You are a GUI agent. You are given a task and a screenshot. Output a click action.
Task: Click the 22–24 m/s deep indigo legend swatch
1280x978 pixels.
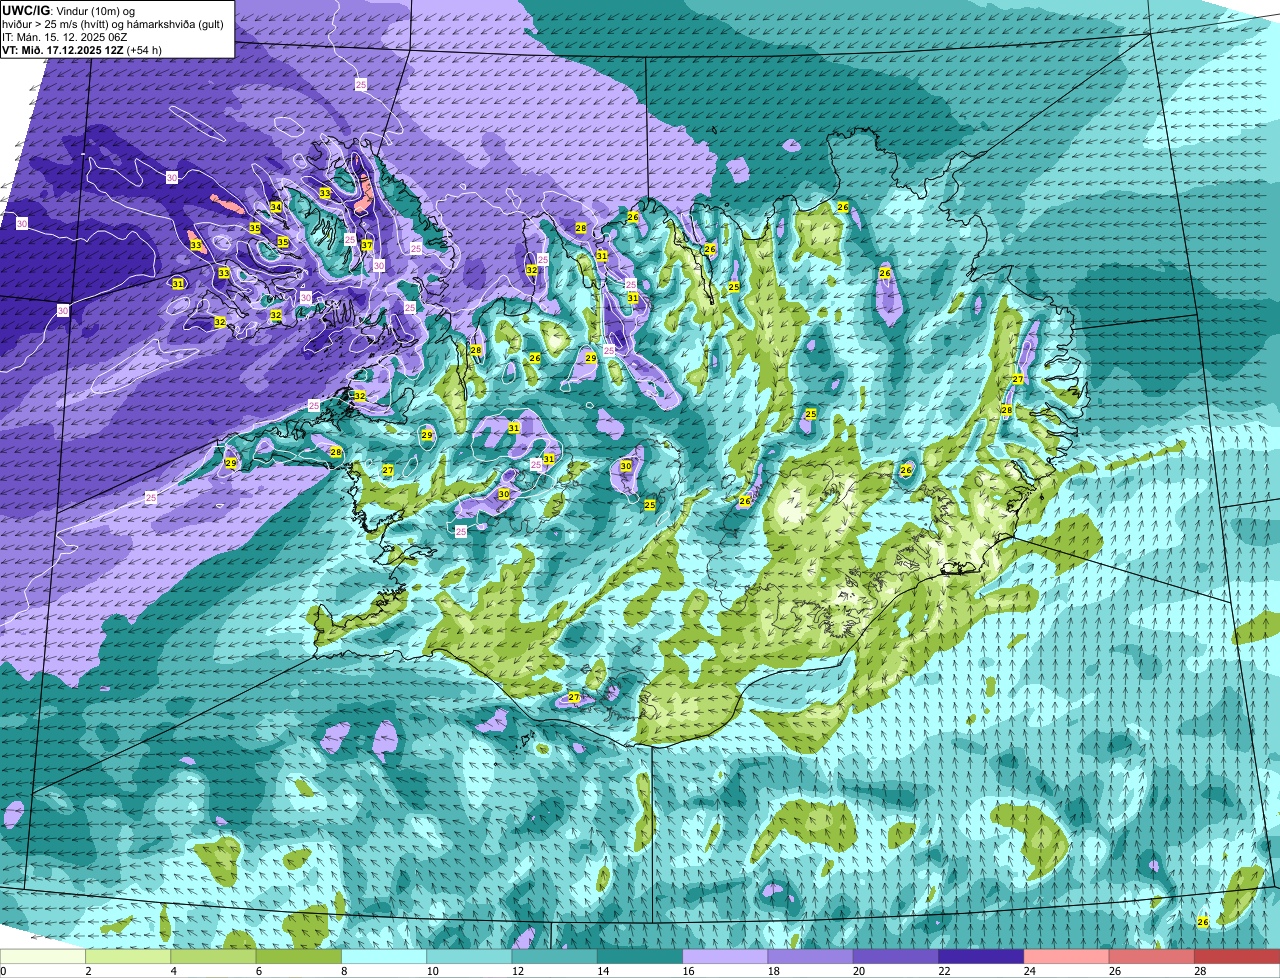click(x=981, y=957)
